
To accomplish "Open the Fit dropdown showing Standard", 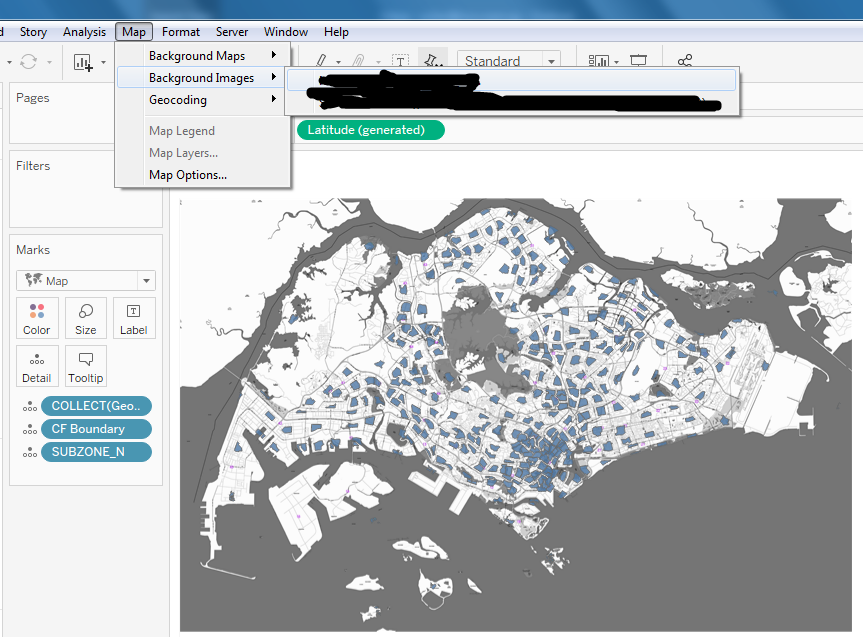I will click(x=510, y=60).
